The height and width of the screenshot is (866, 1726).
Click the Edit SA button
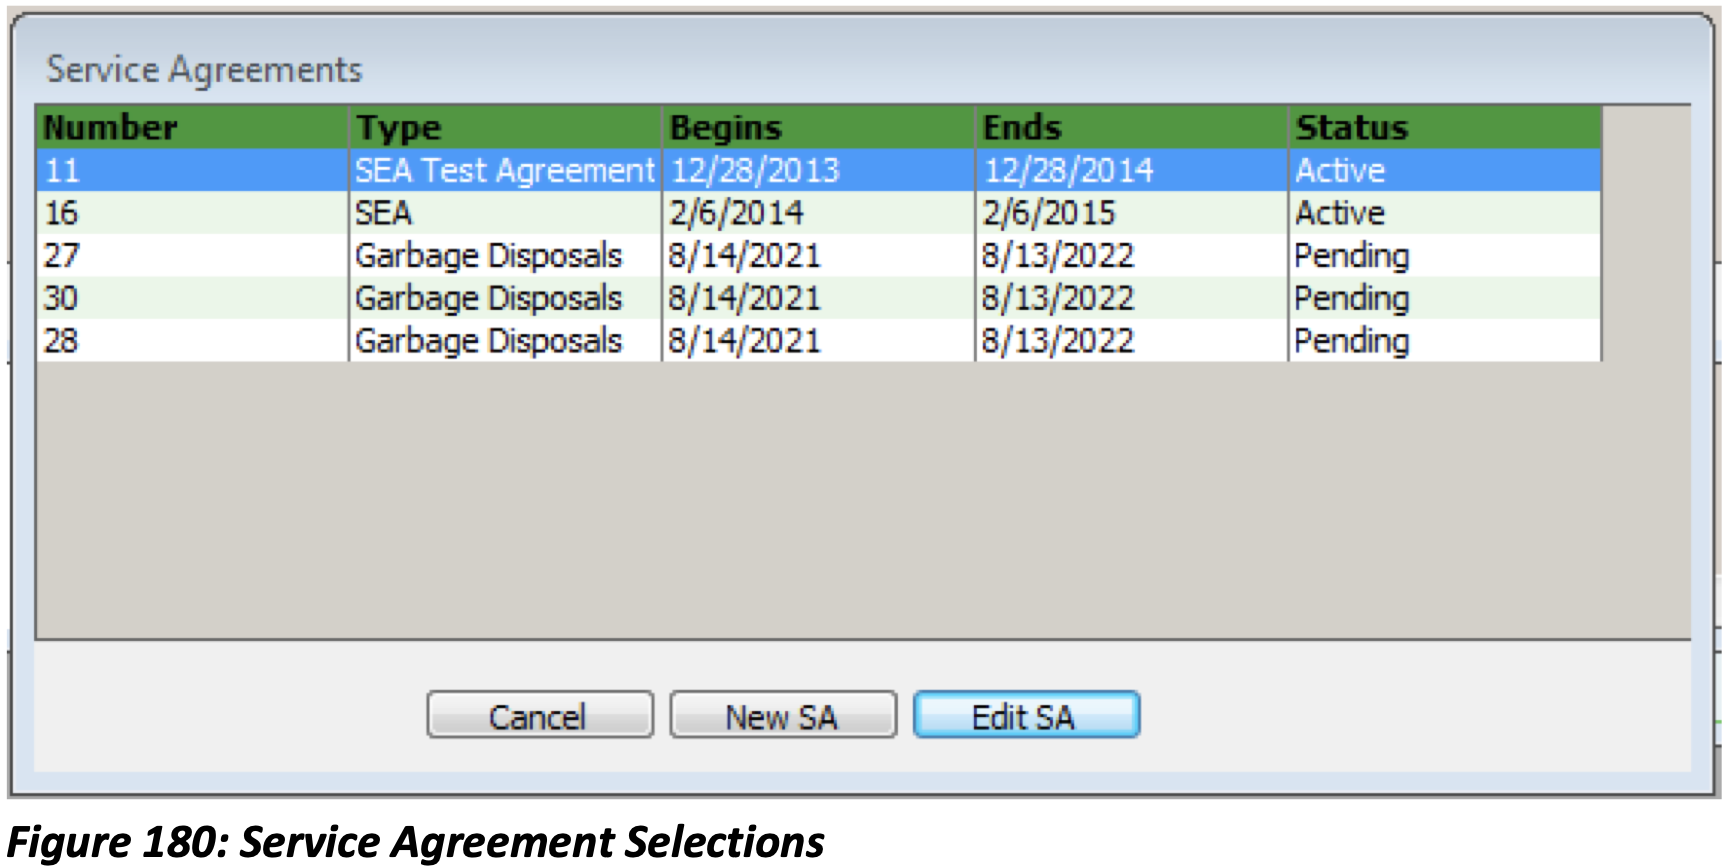(1026, 714)
